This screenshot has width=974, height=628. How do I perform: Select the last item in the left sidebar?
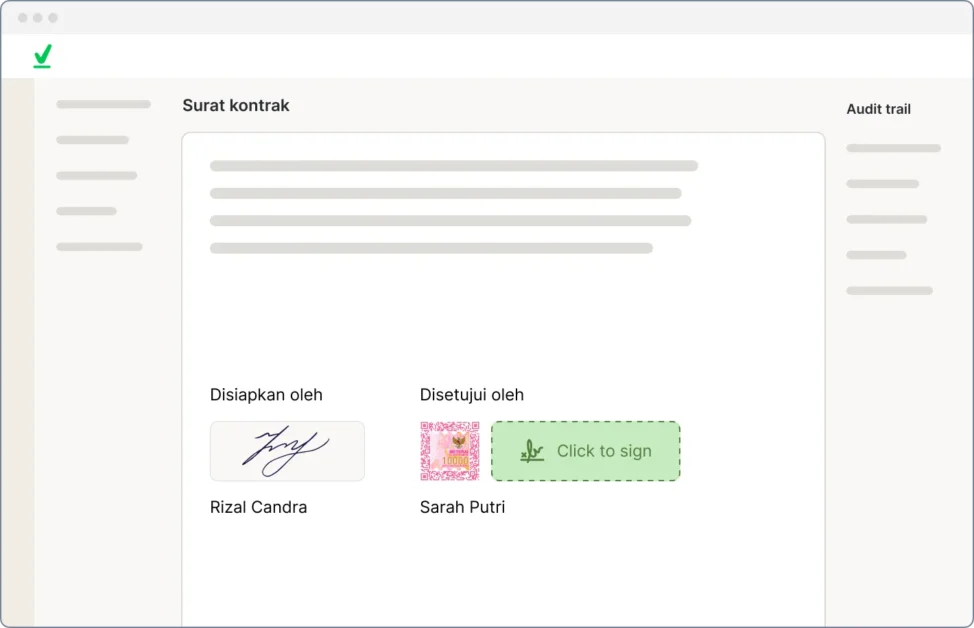coord(99,246)
